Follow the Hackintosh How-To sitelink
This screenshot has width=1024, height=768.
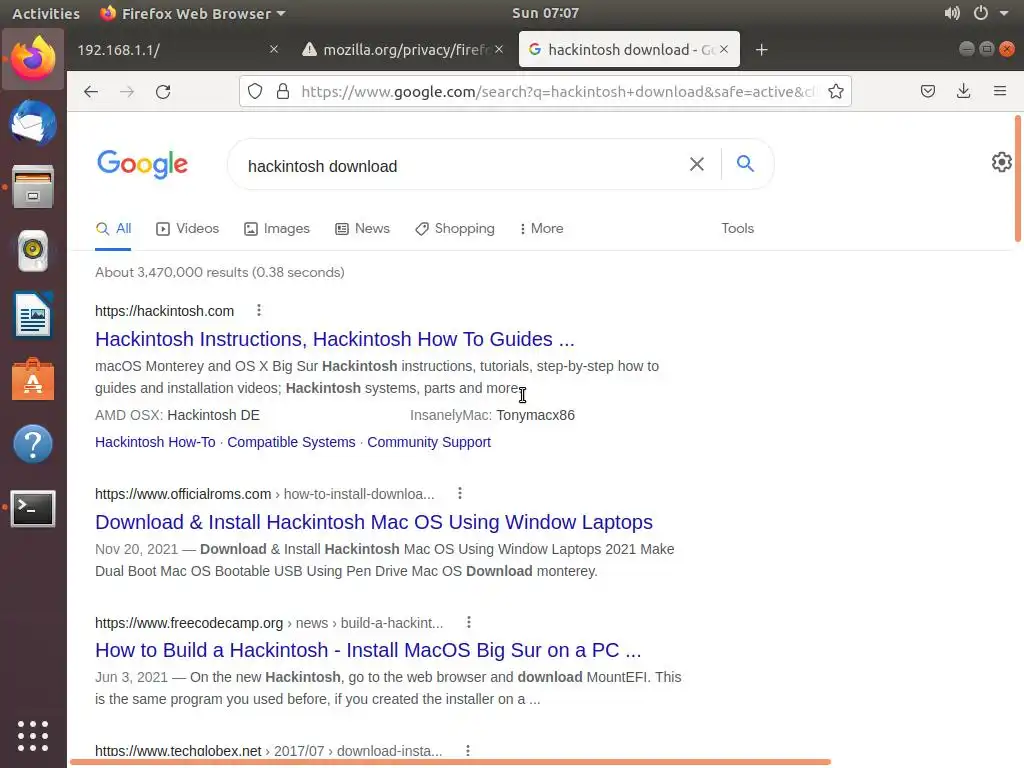click(x=155, y=442)
